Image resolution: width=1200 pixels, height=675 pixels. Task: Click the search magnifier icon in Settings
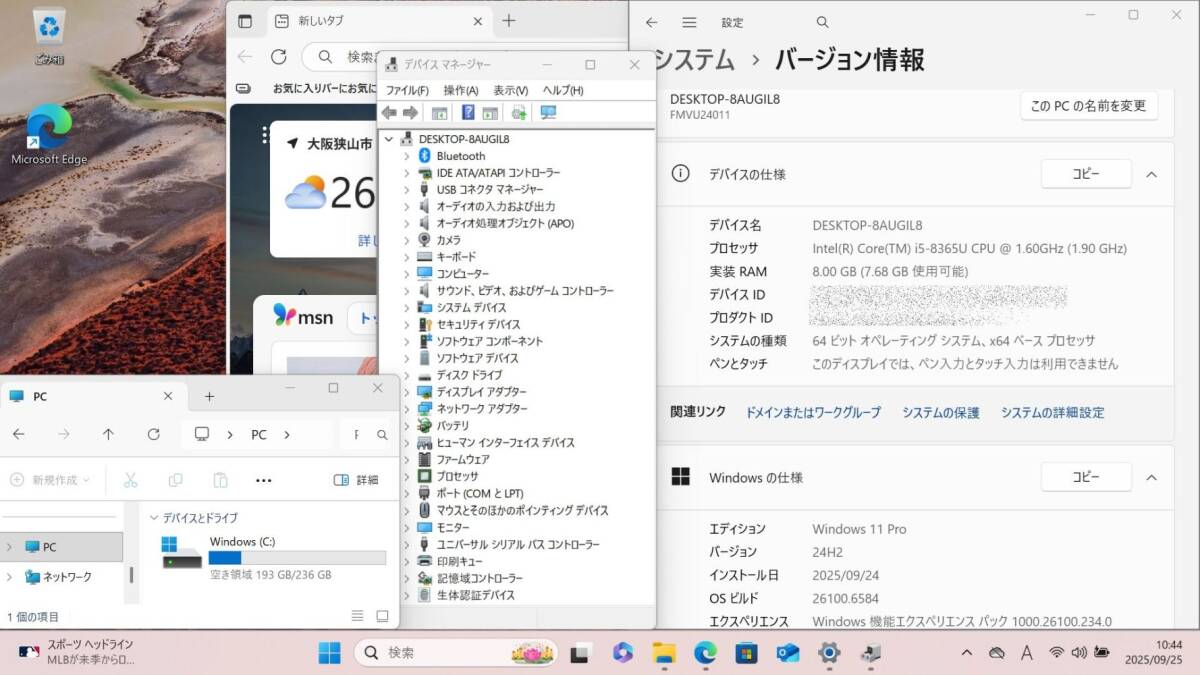point(822,22)
